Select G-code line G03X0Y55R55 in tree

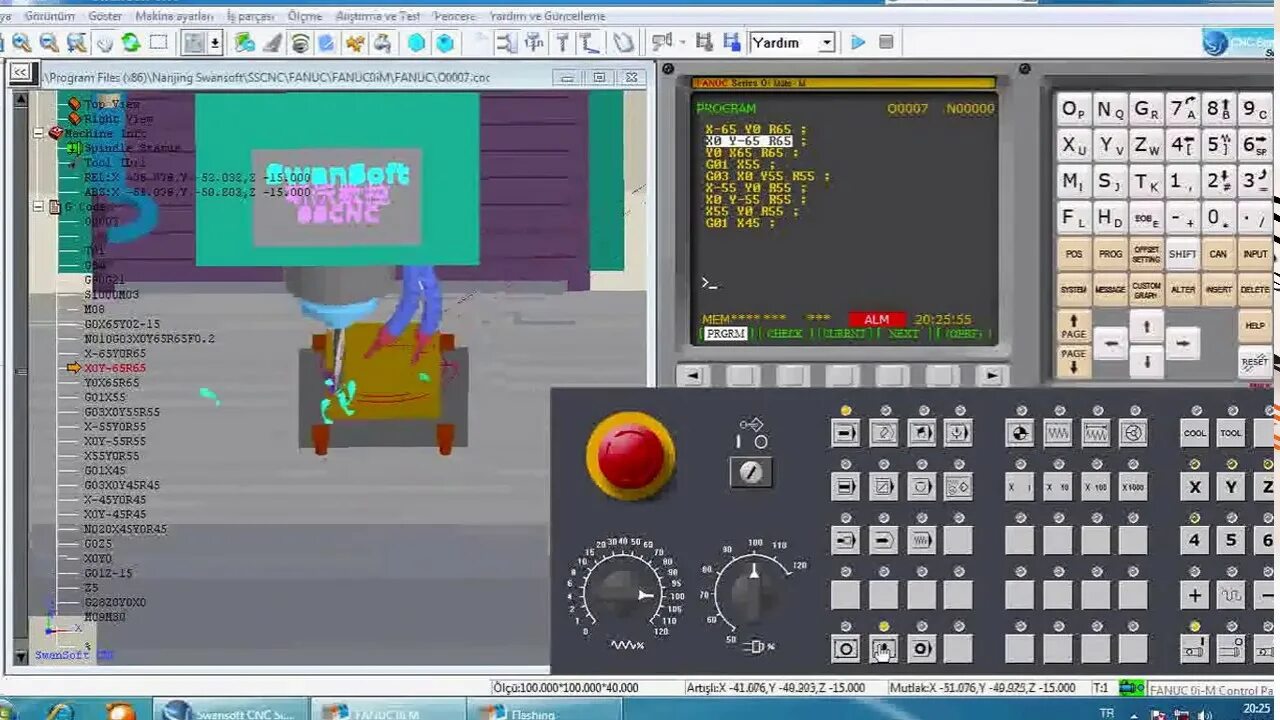point(122,412)
